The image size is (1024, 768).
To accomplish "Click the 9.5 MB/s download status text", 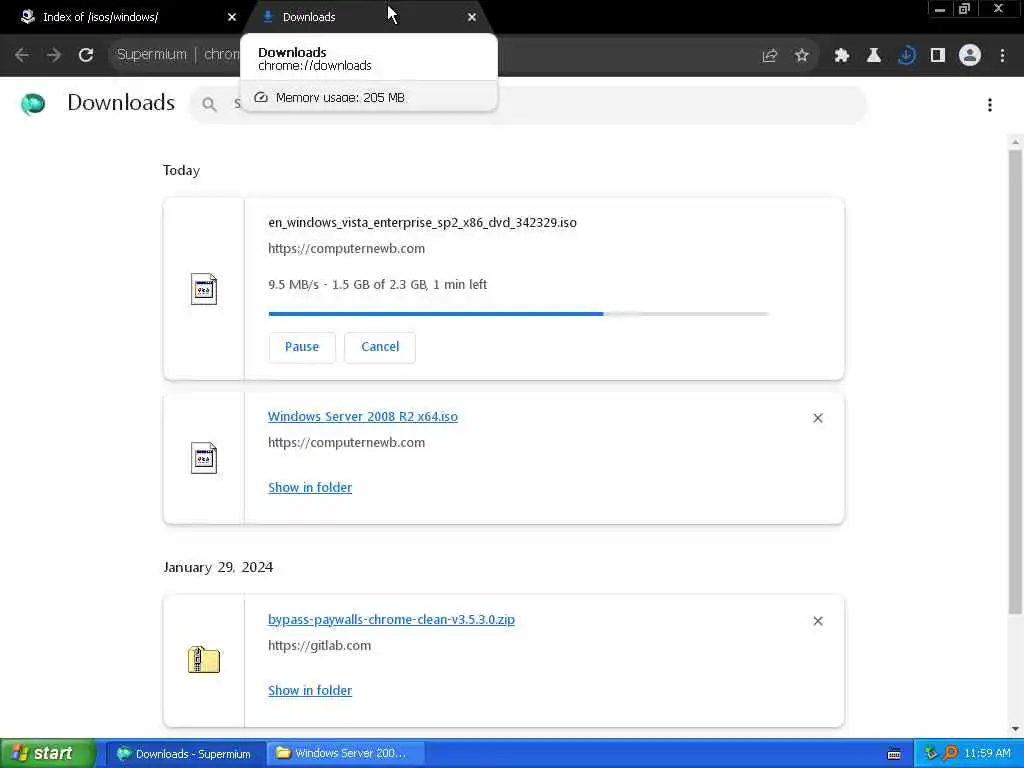I will (377, 285).
